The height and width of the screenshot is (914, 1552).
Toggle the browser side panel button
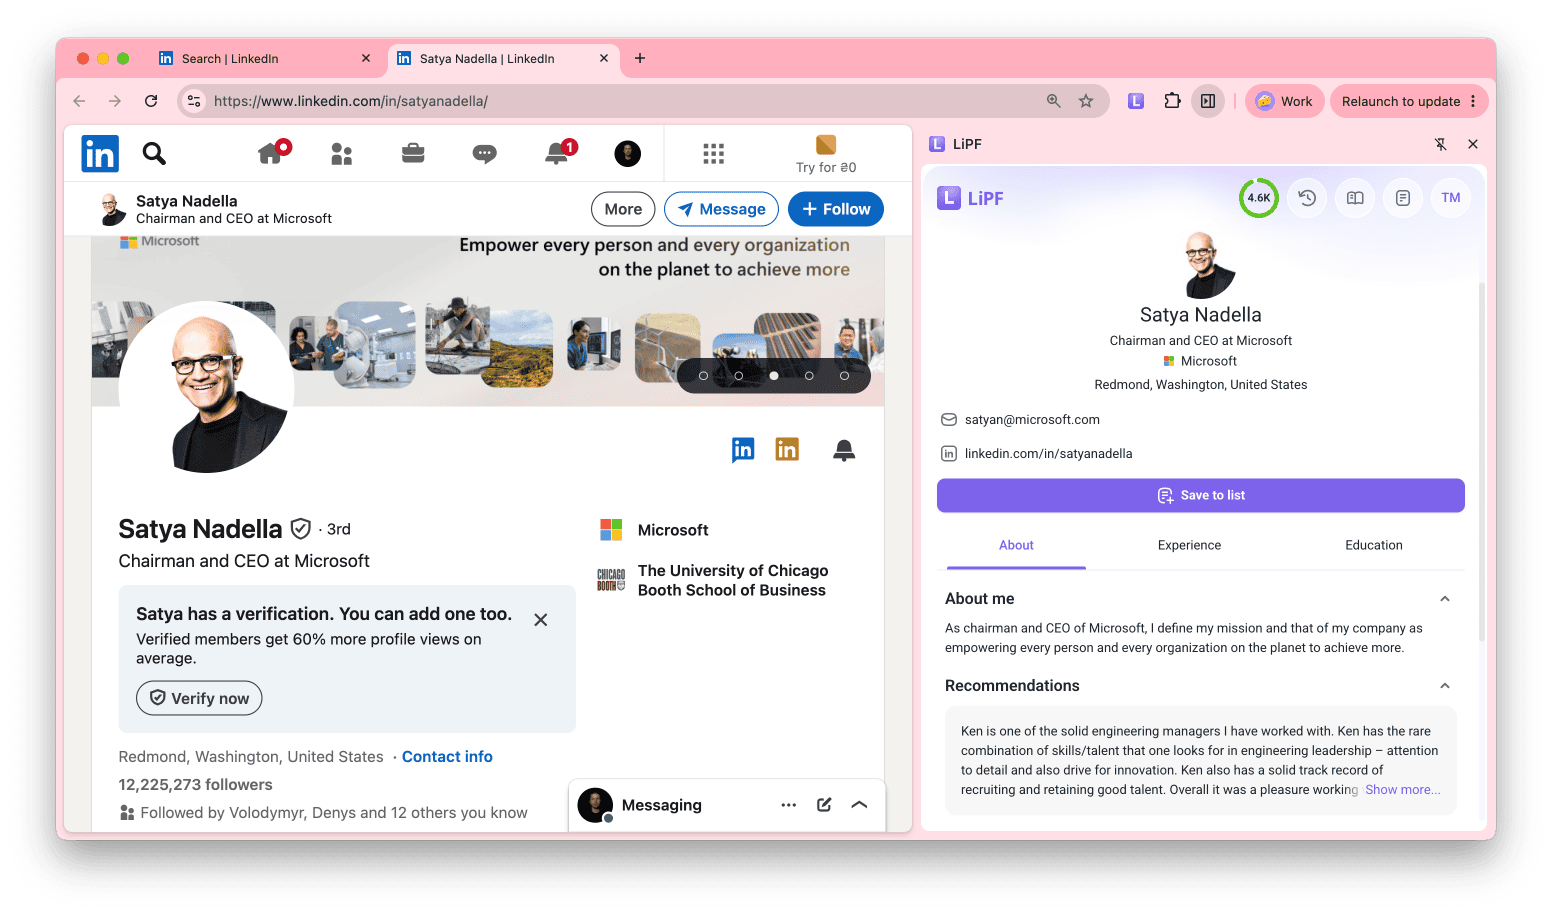click(x=1208, y=101)
